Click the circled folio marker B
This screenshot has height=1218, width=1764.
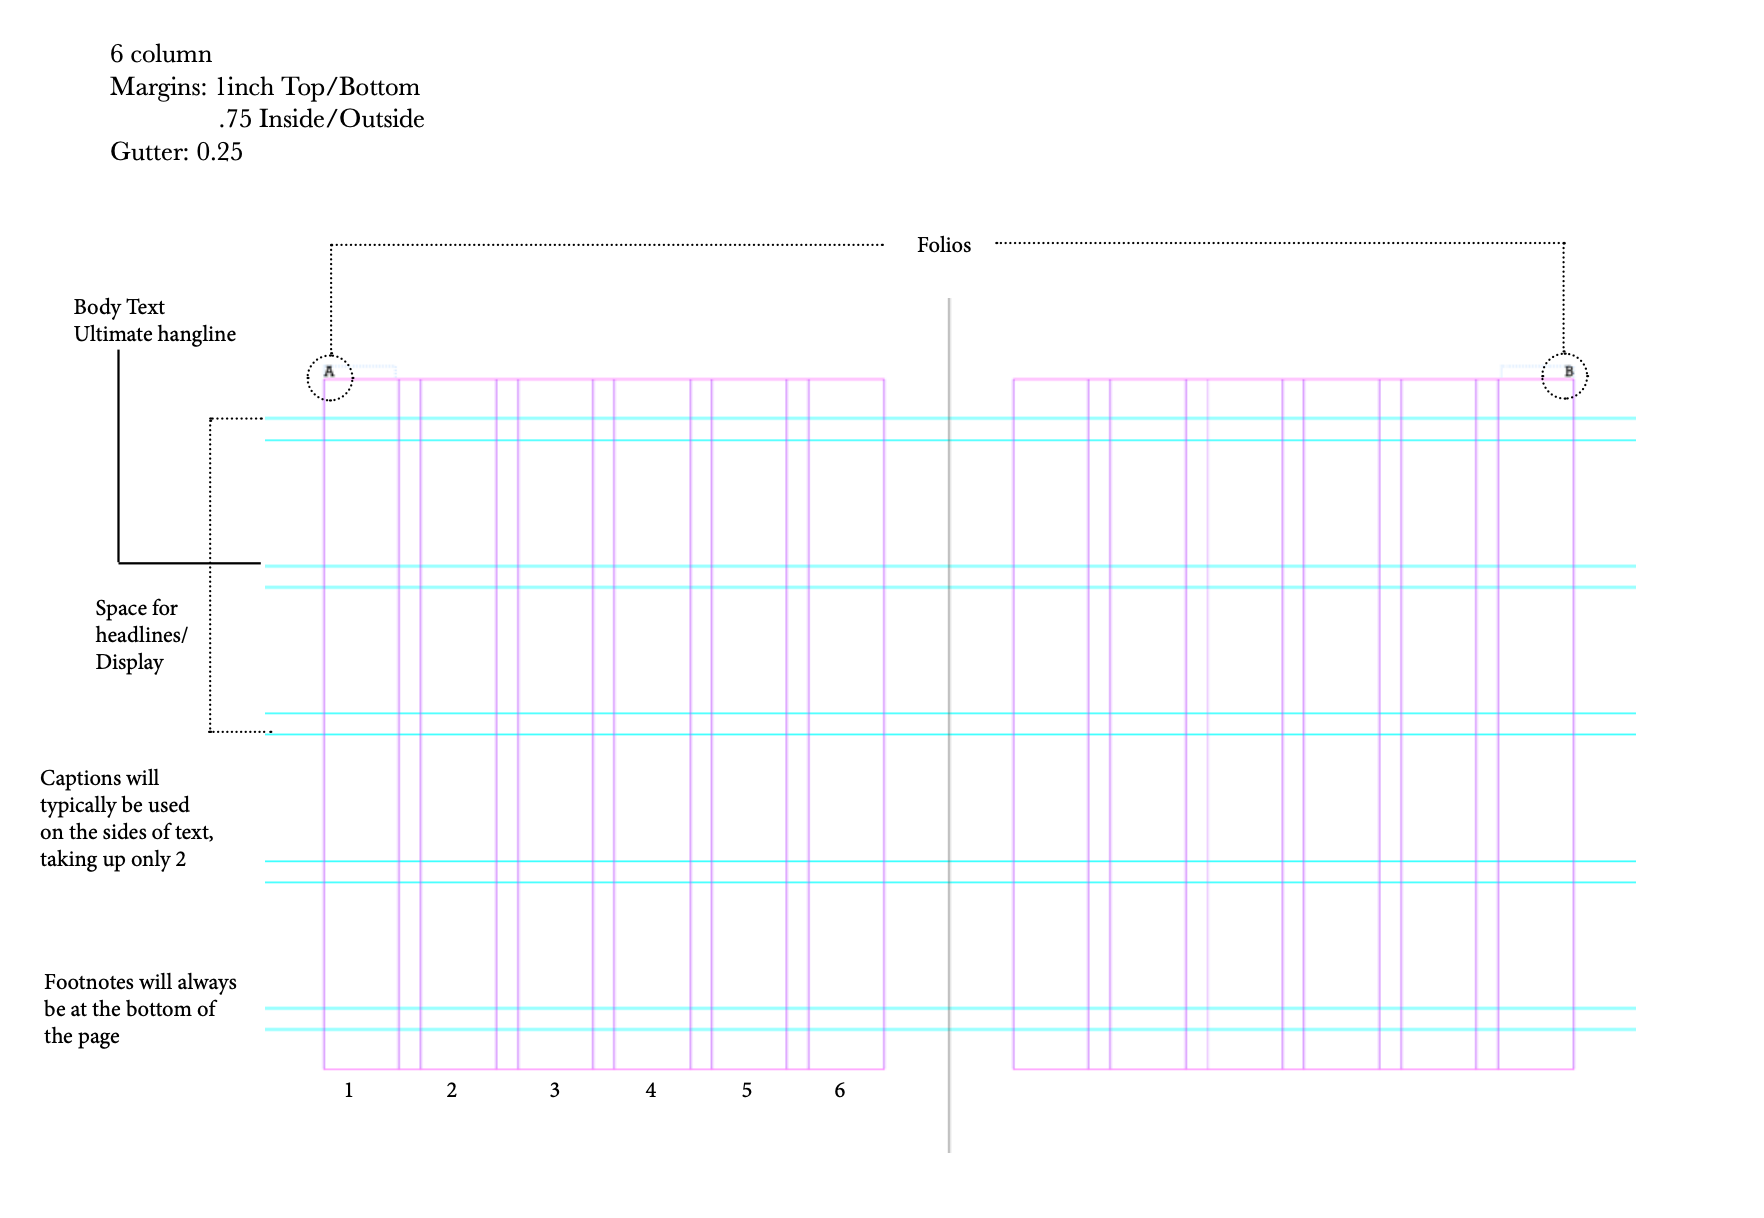(x=1565, y=375)
